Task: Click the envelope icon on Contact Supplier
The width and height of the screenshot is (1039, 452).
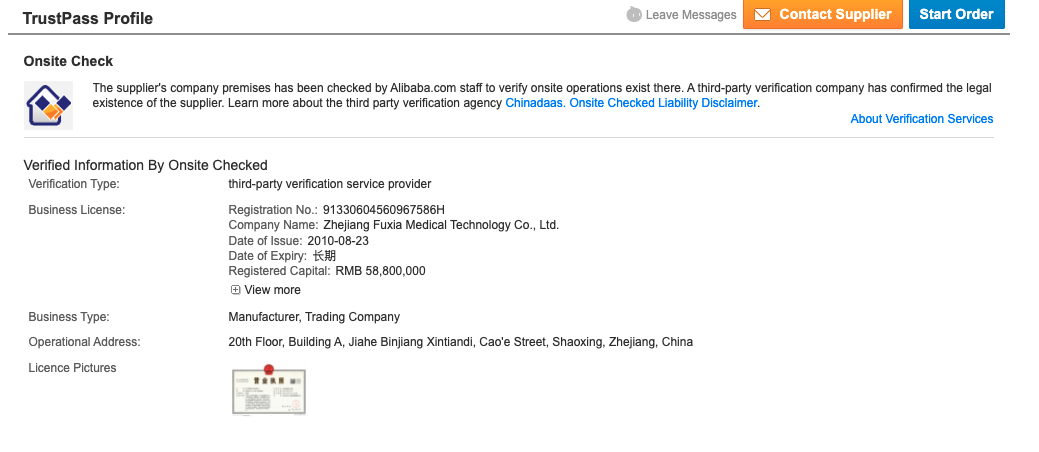Action: click(x=762, y=15)
